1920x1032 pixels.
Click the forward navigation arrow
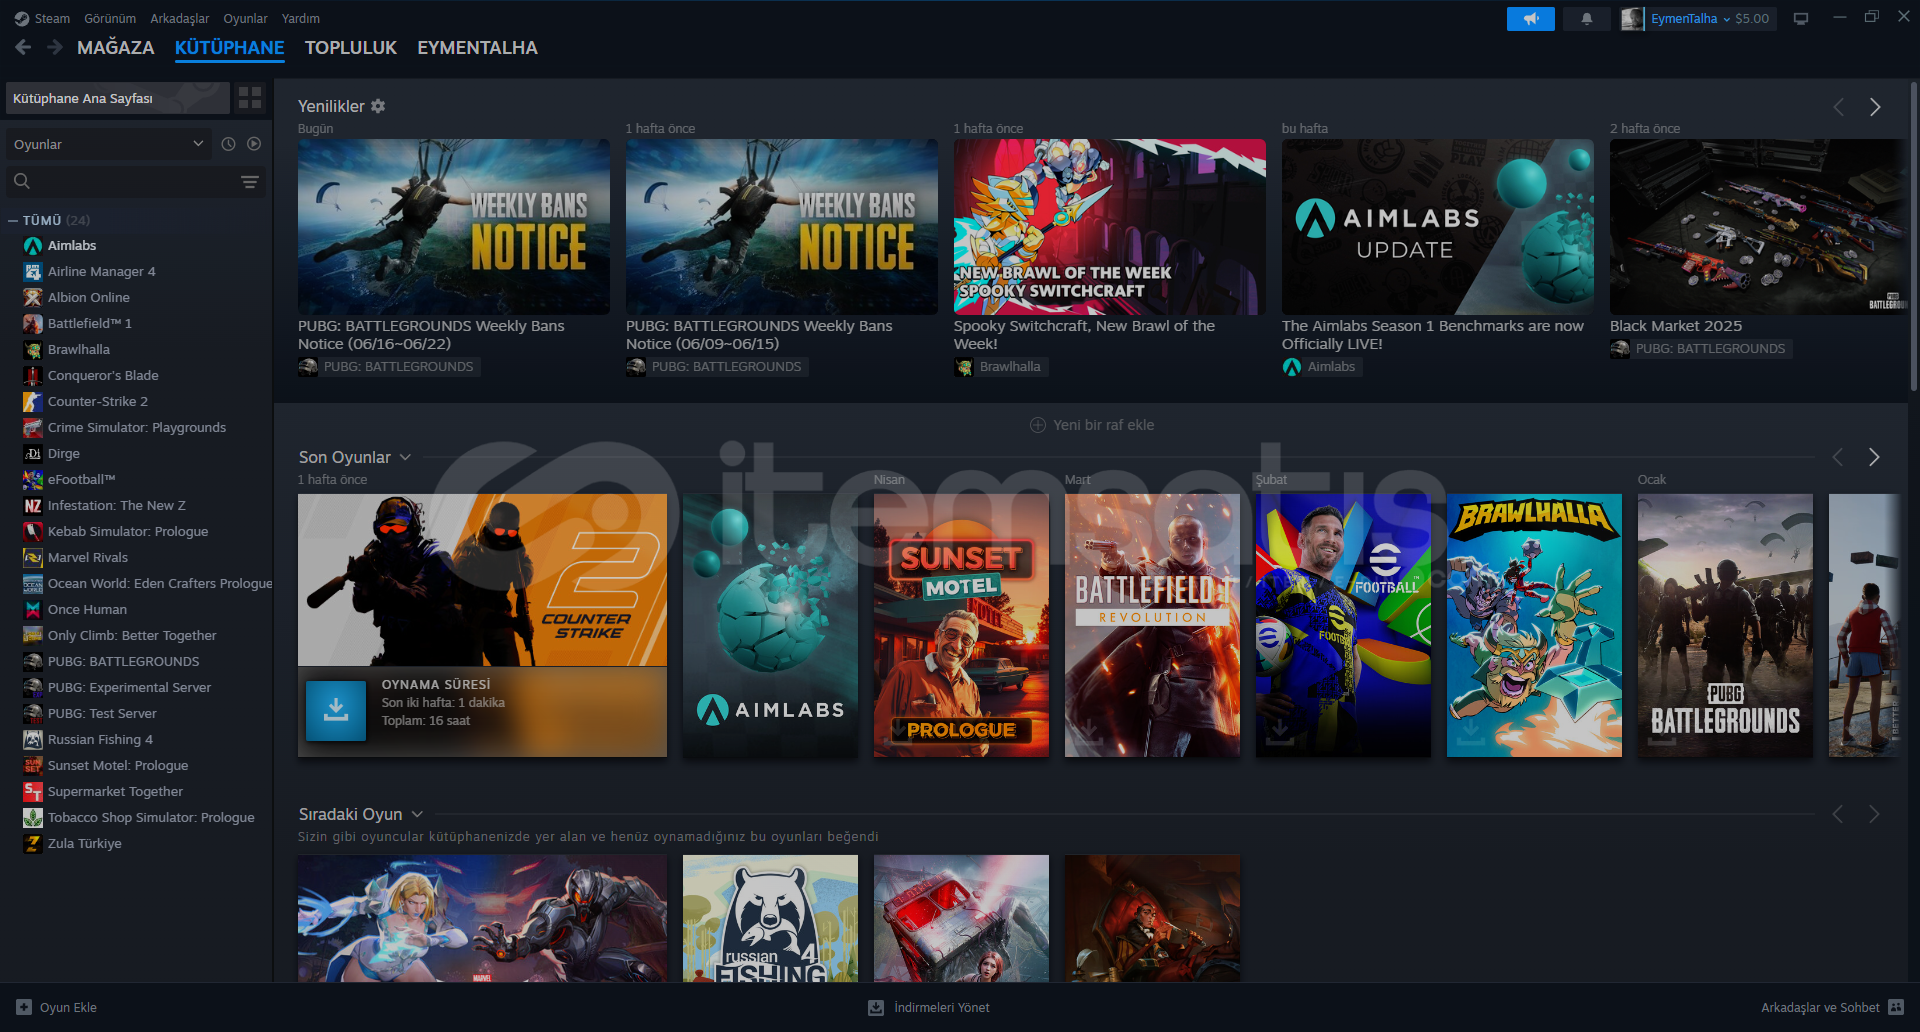(55, 47)
